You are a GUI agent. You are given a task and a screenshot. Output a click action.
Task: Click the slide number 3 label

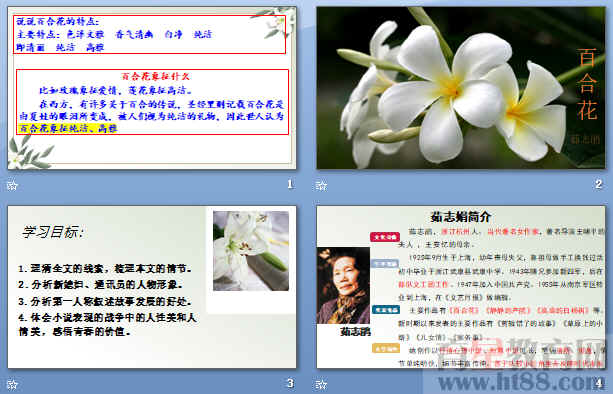[290, 383]
